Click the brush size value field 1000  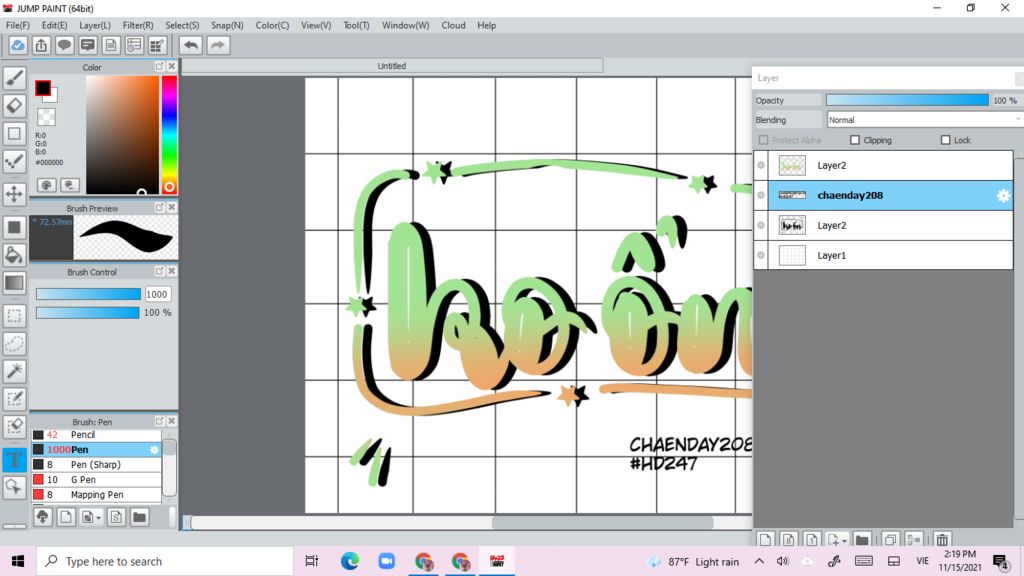[157, 295]
